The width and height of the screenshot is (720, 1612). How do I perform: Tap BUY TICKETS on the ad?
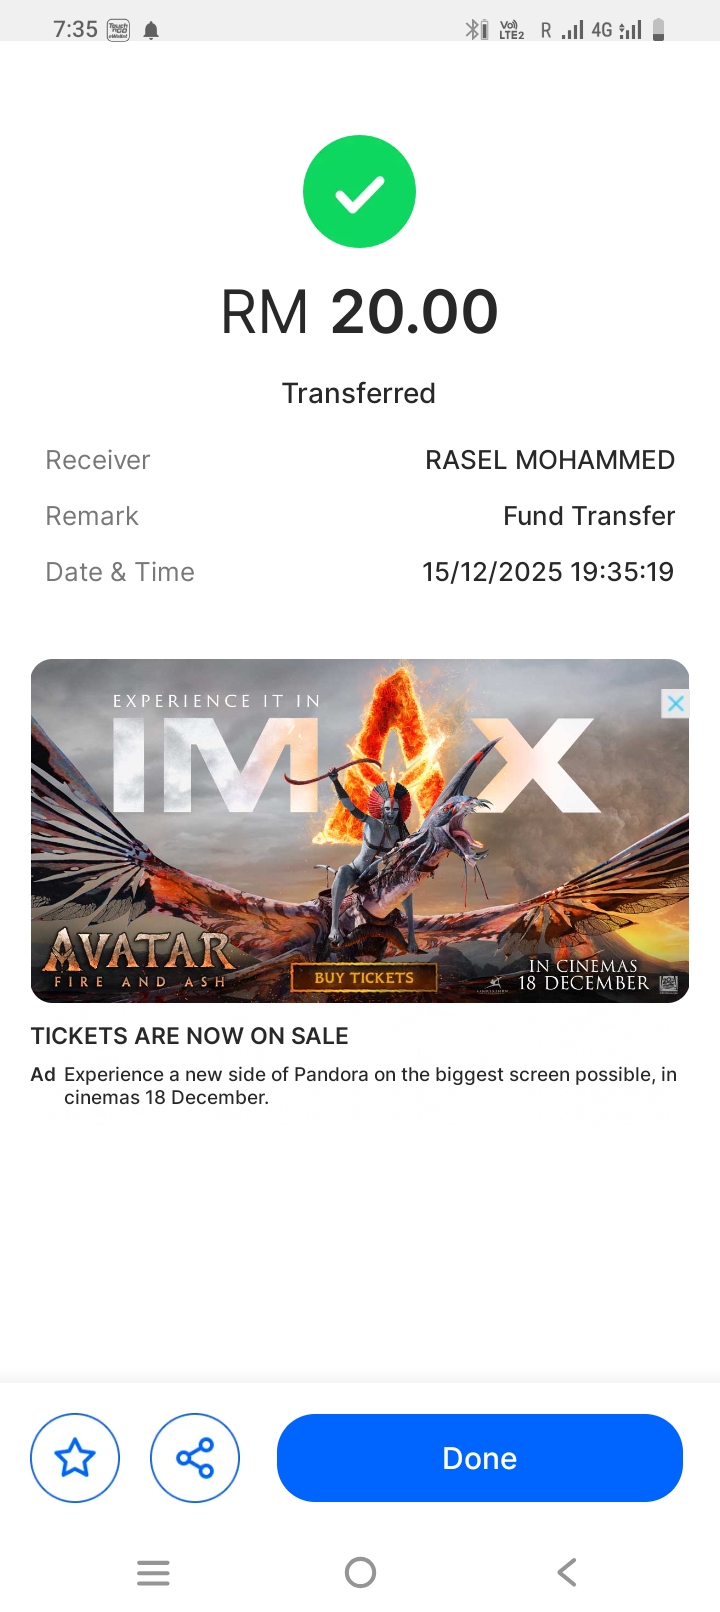[364, 978]
